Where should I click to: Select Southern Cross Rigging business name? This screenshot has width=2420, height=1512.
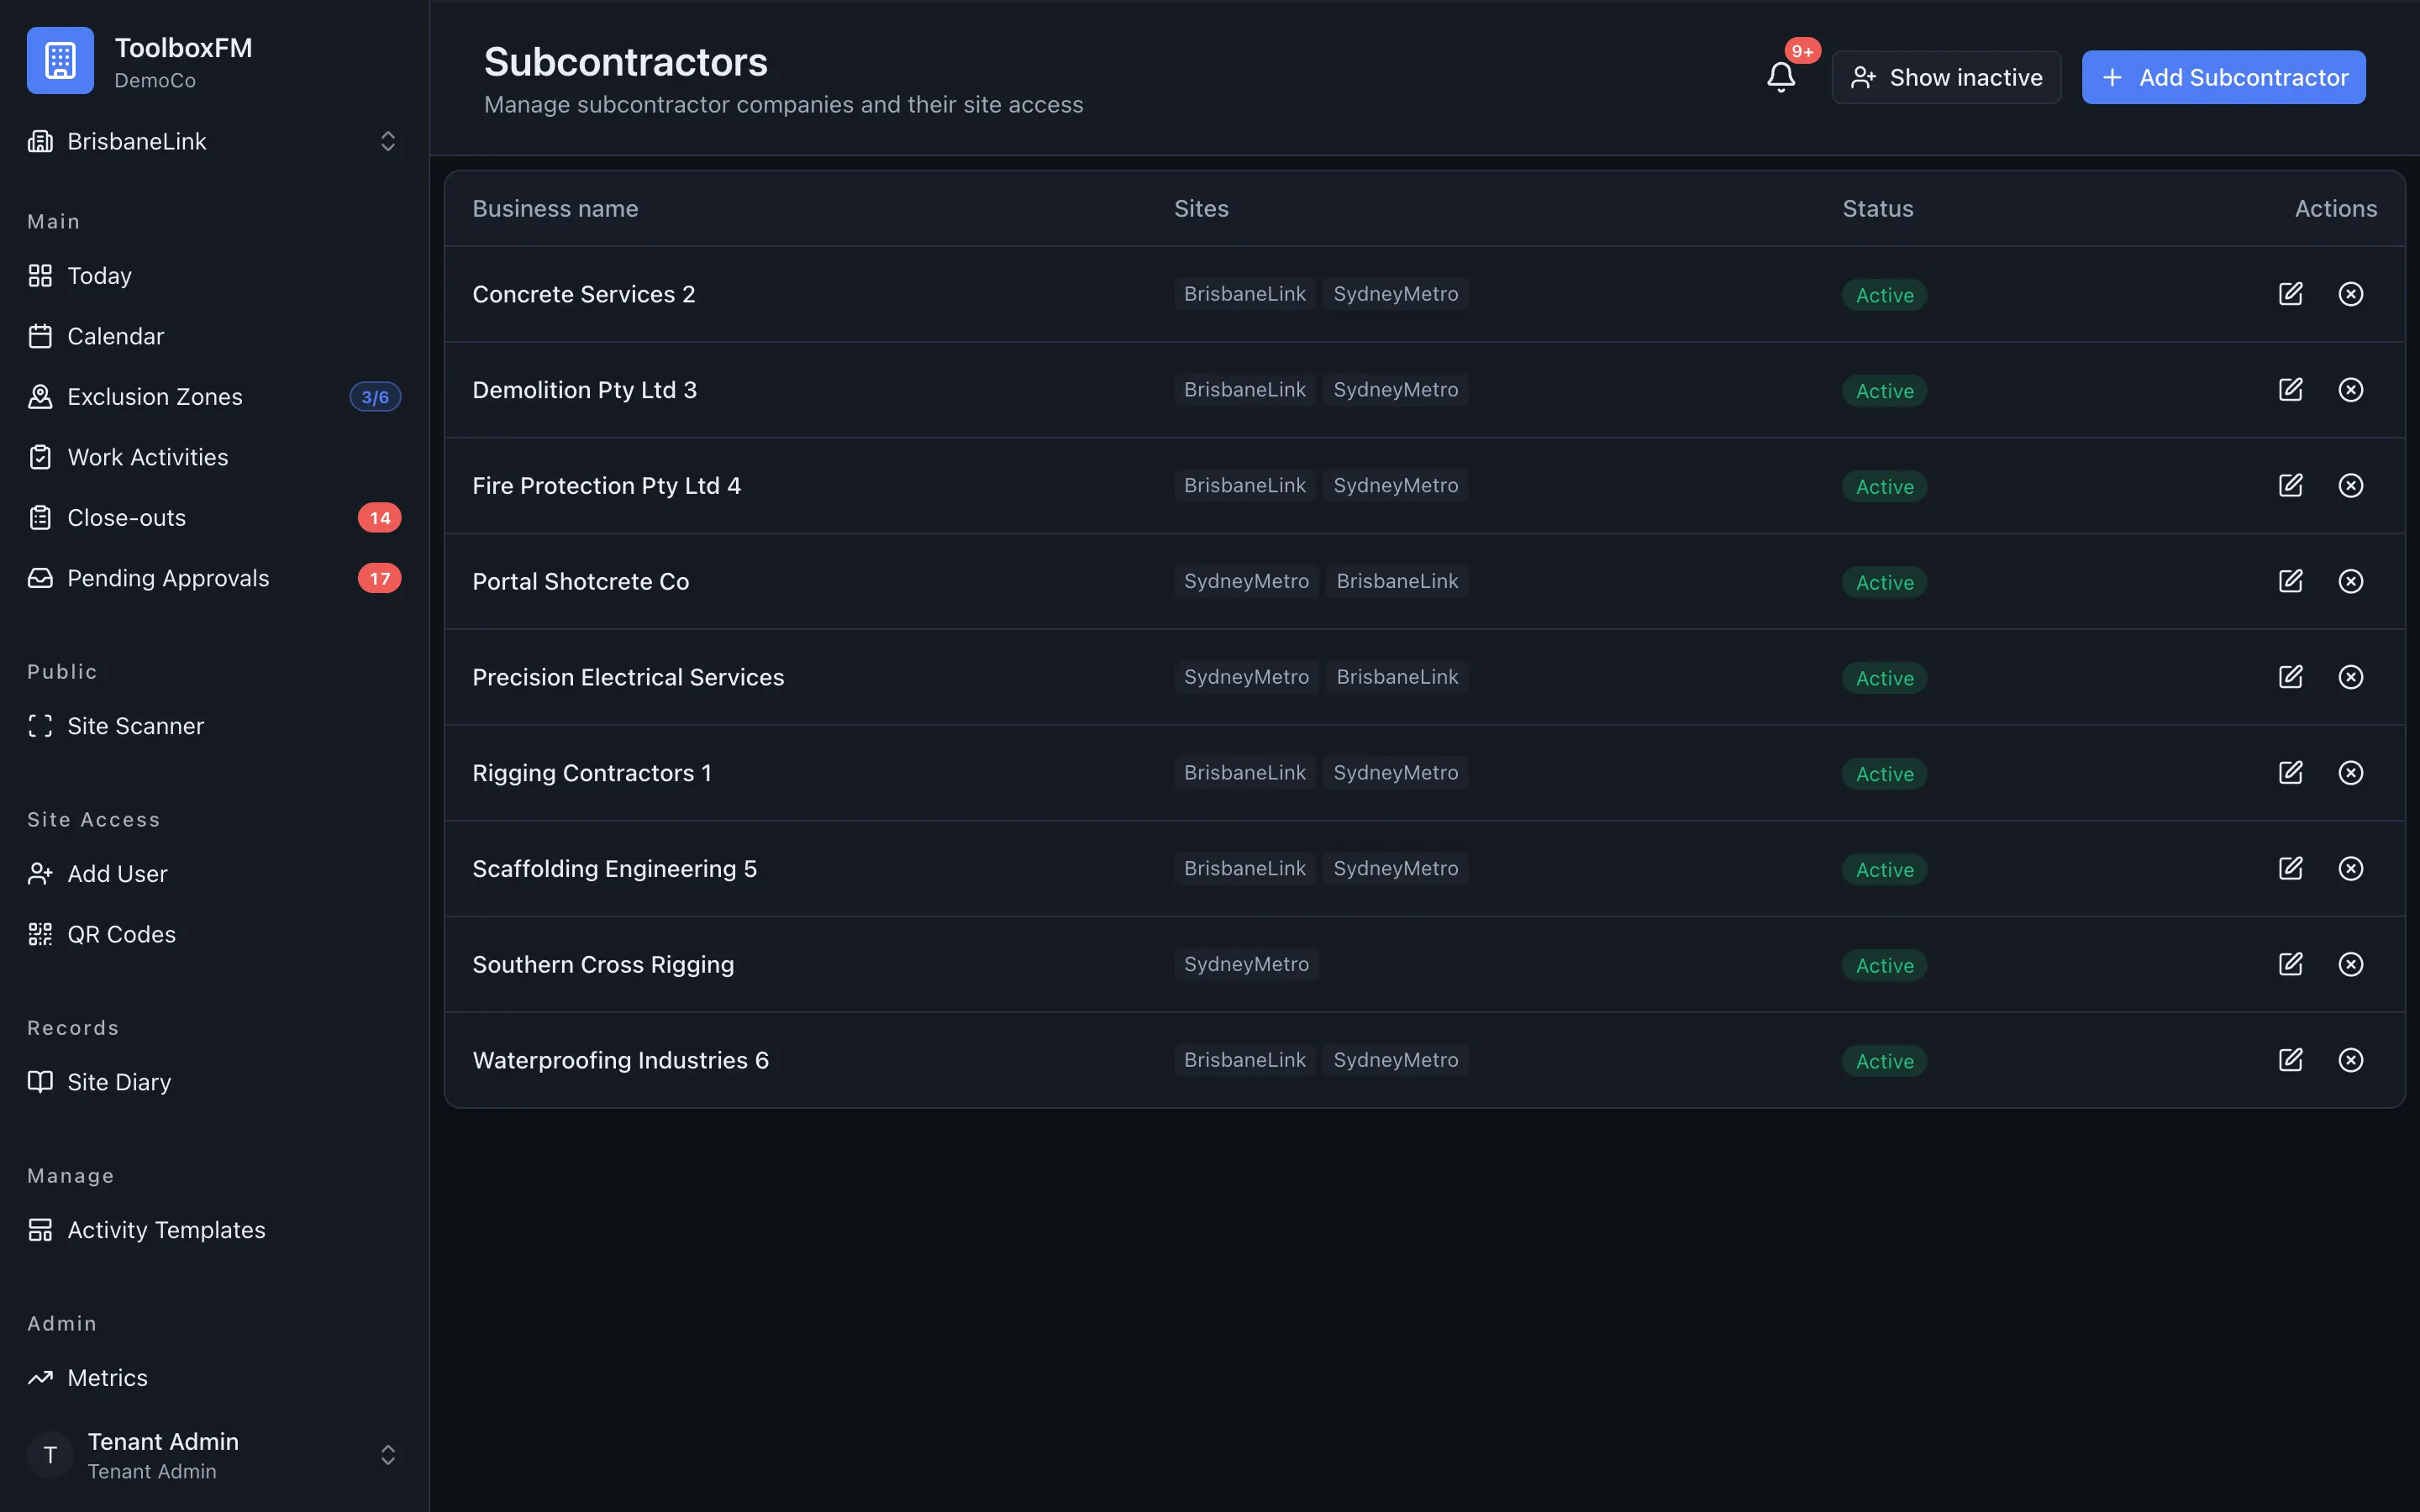coord(603,964)
